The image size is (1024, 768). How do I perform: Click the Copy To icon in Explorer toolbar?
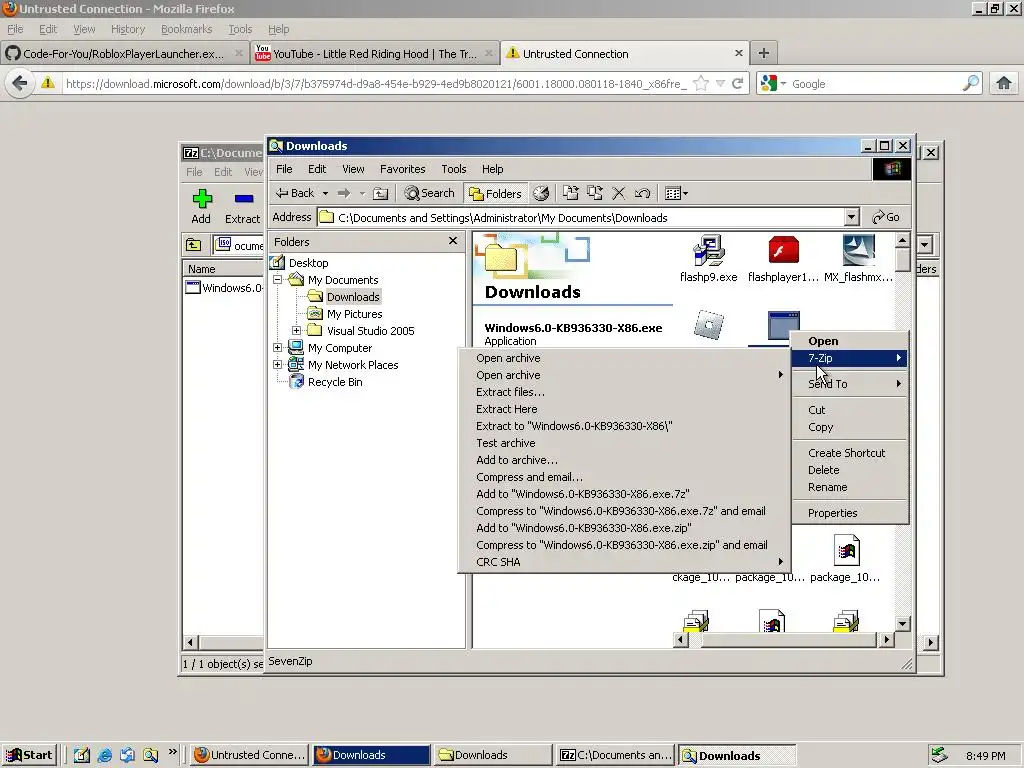pyautogui.click(x=595, y=193)
